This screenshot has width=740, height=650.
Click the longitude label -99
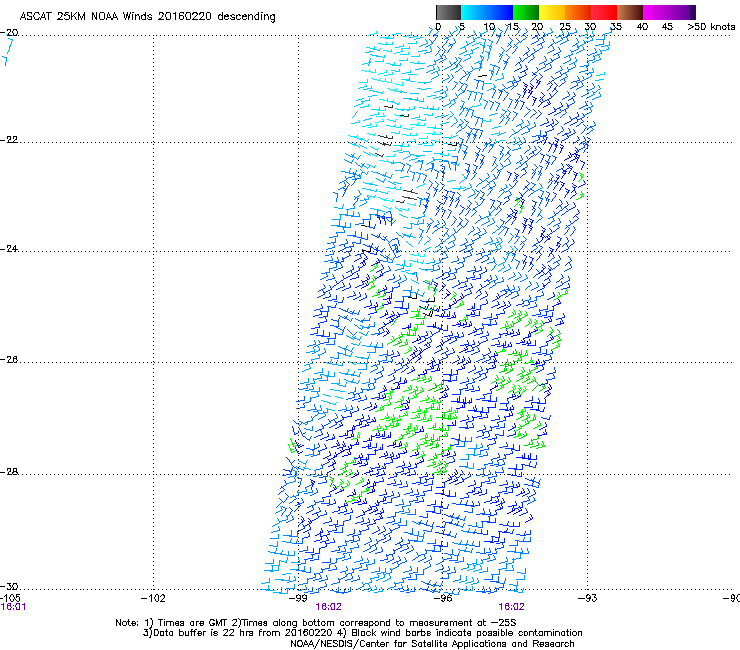coord(298,598)
